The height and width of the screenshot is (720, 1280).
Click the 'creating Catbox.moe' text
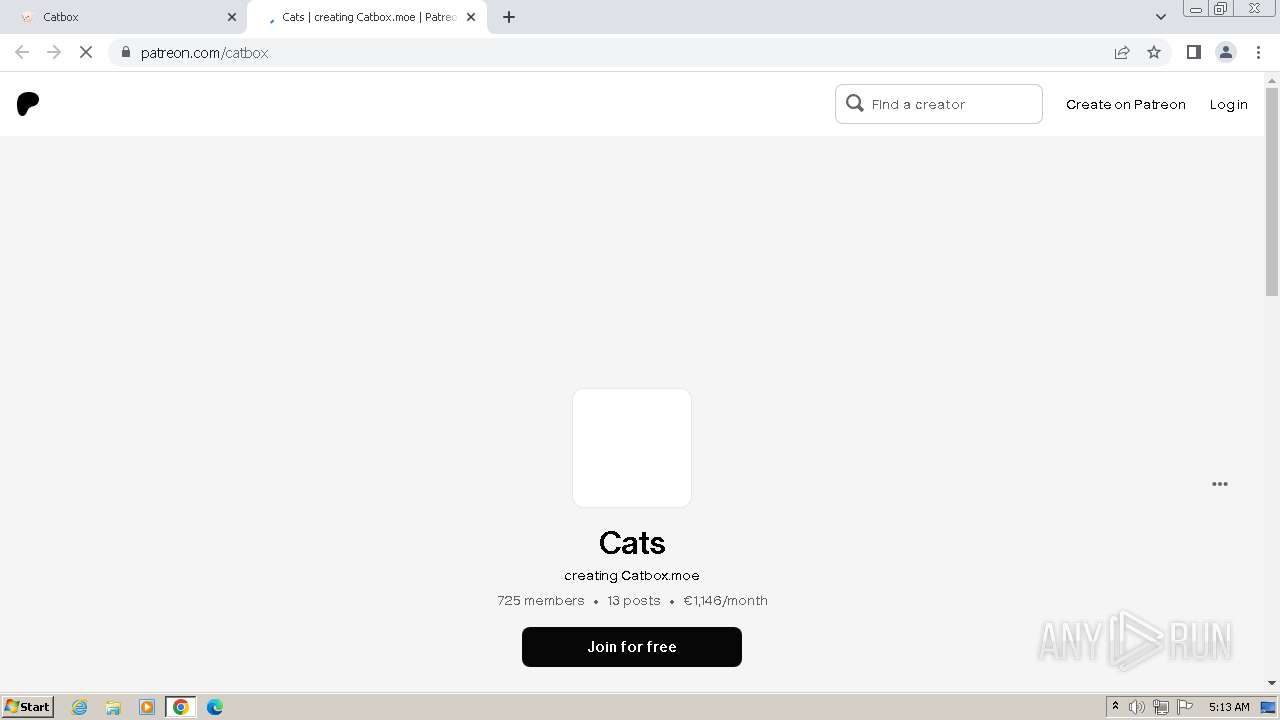632,576
